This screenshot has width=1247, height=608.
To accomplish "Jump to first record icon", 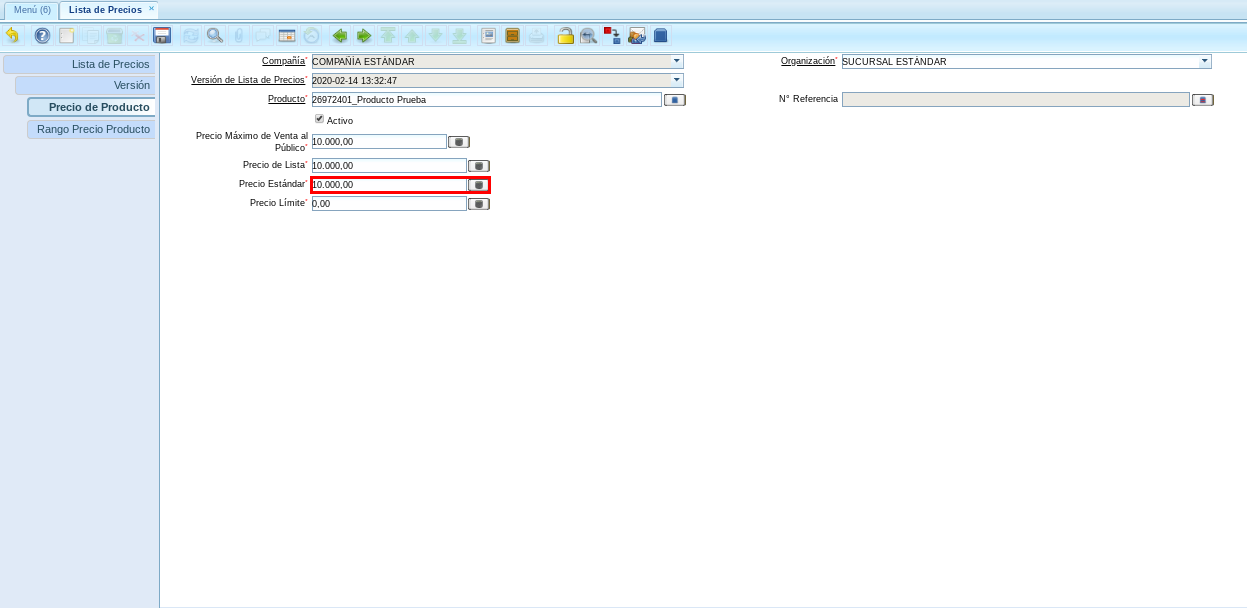I will [x=388, y=36].
